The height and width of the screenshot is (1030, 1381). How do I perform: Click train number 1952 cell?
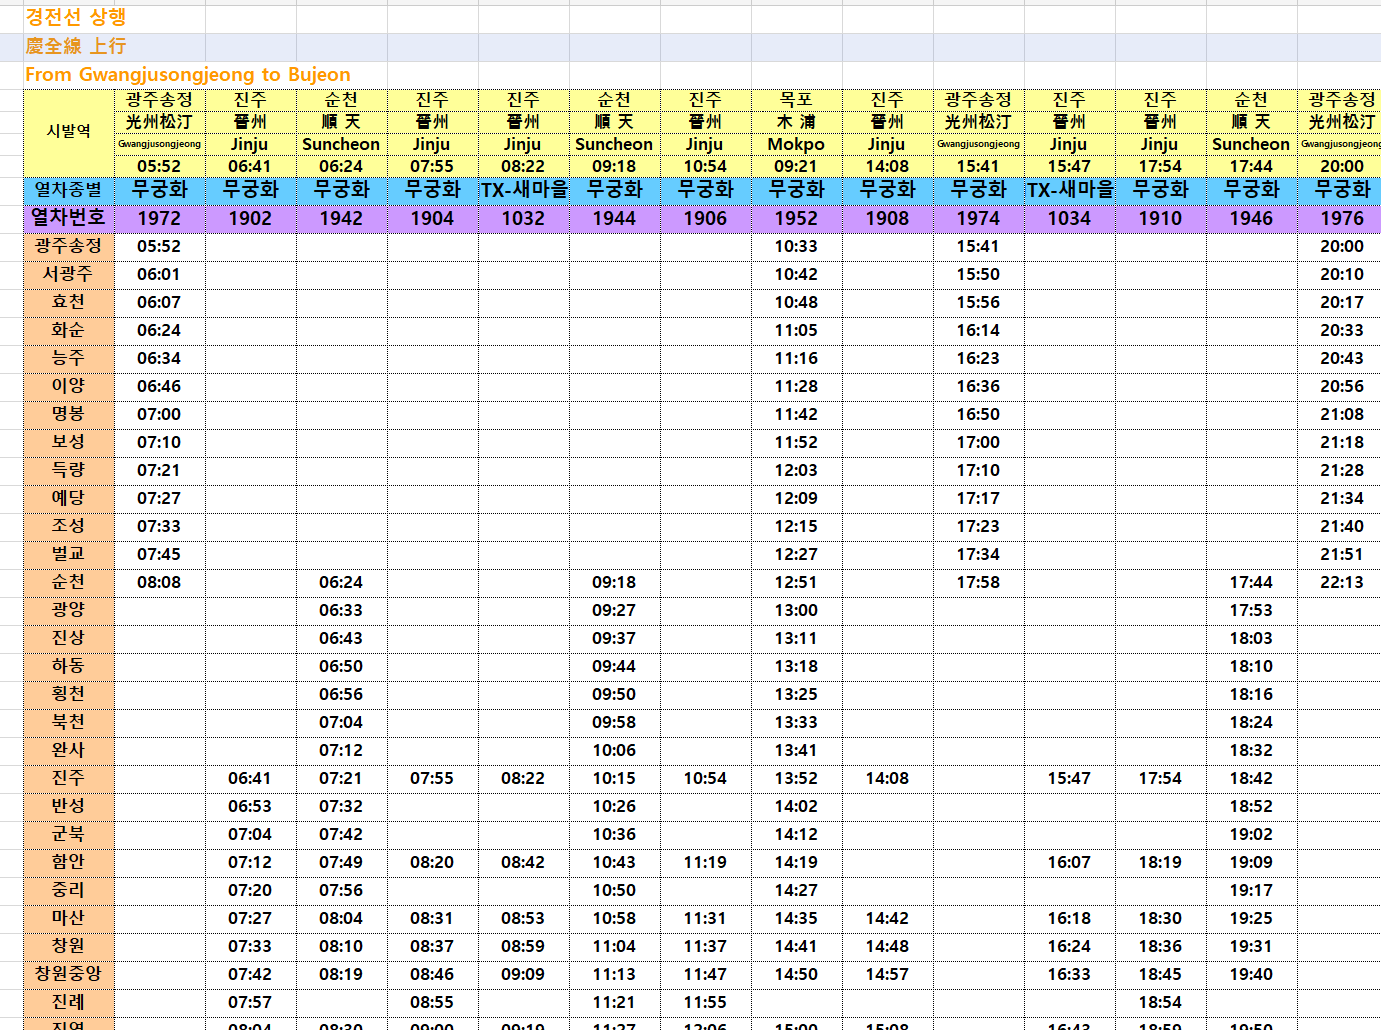pyautogui.click(x=796, y=218)
